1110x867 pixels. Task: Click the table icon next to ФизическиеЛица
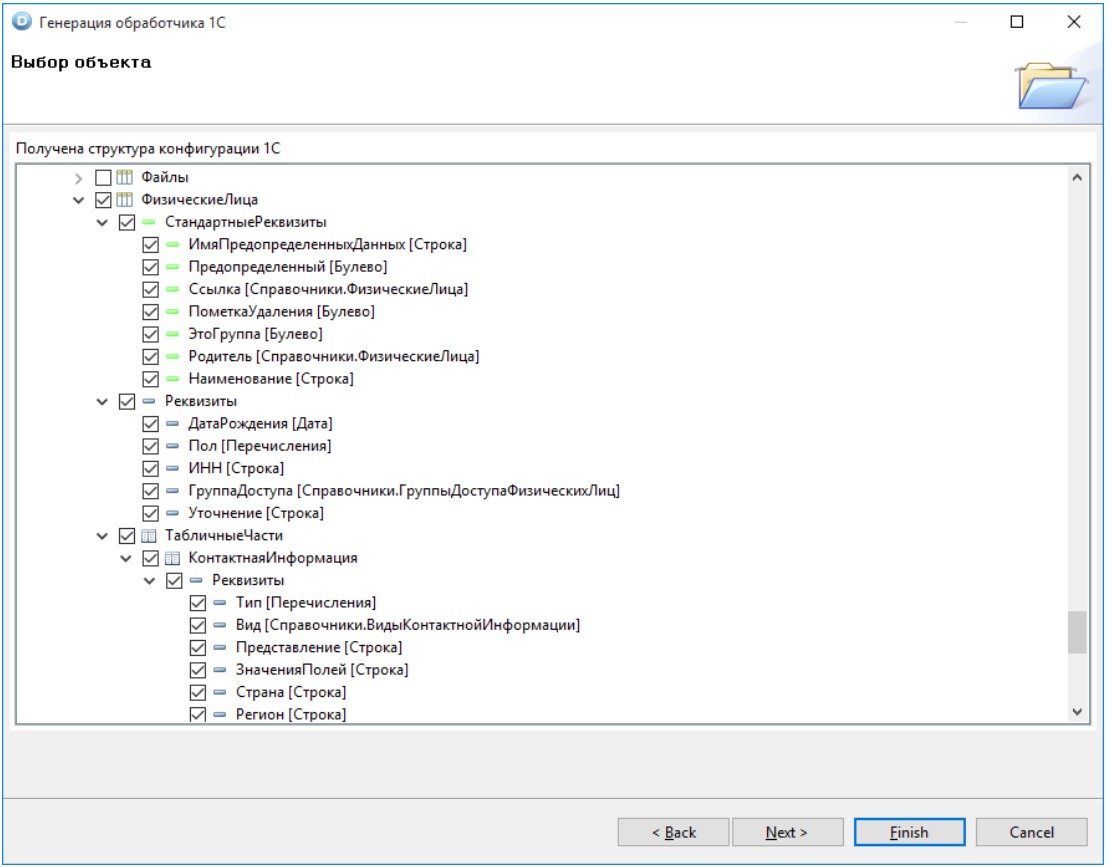pyautogui.click(x=125, y=200)
